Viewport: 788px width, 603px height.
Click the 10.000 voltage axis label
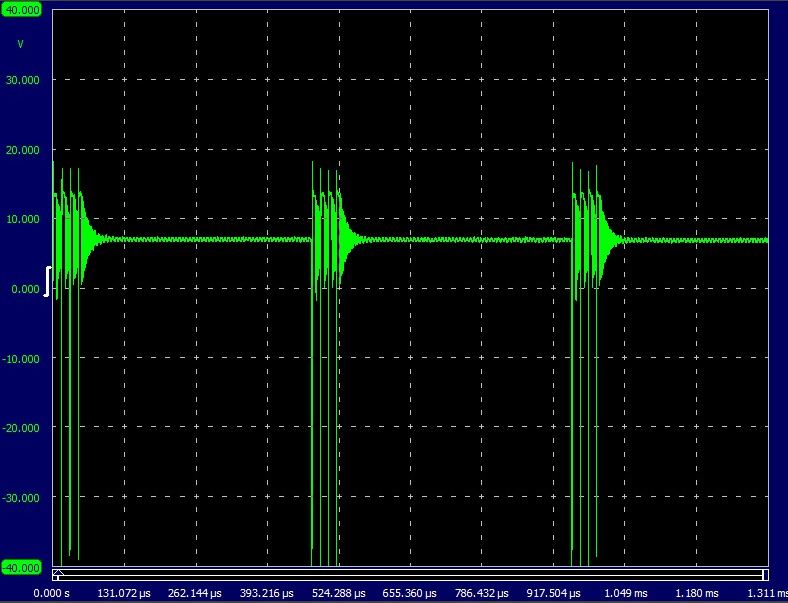(22, 219)
